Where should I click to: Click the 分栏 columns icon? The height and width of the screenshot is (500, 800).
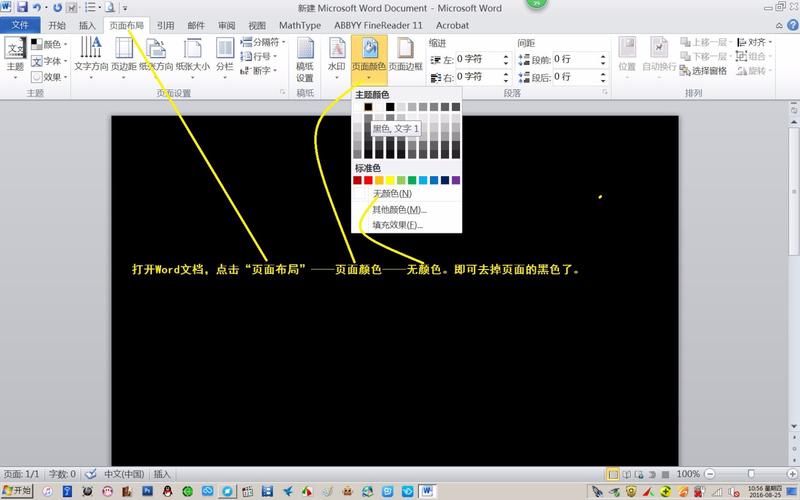click(x=224, y=48)
